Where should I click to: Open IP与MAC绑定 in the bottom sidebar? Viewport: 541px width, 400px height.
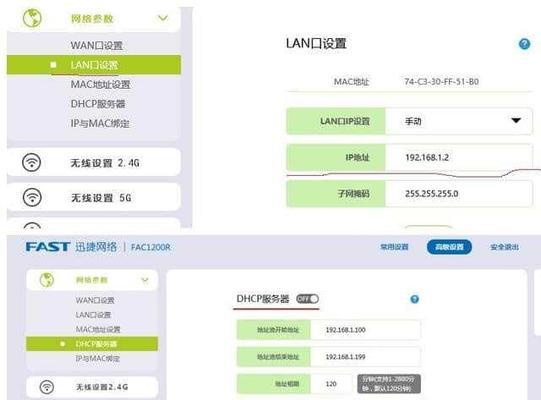pyautogui.click(x=98, y=358)
